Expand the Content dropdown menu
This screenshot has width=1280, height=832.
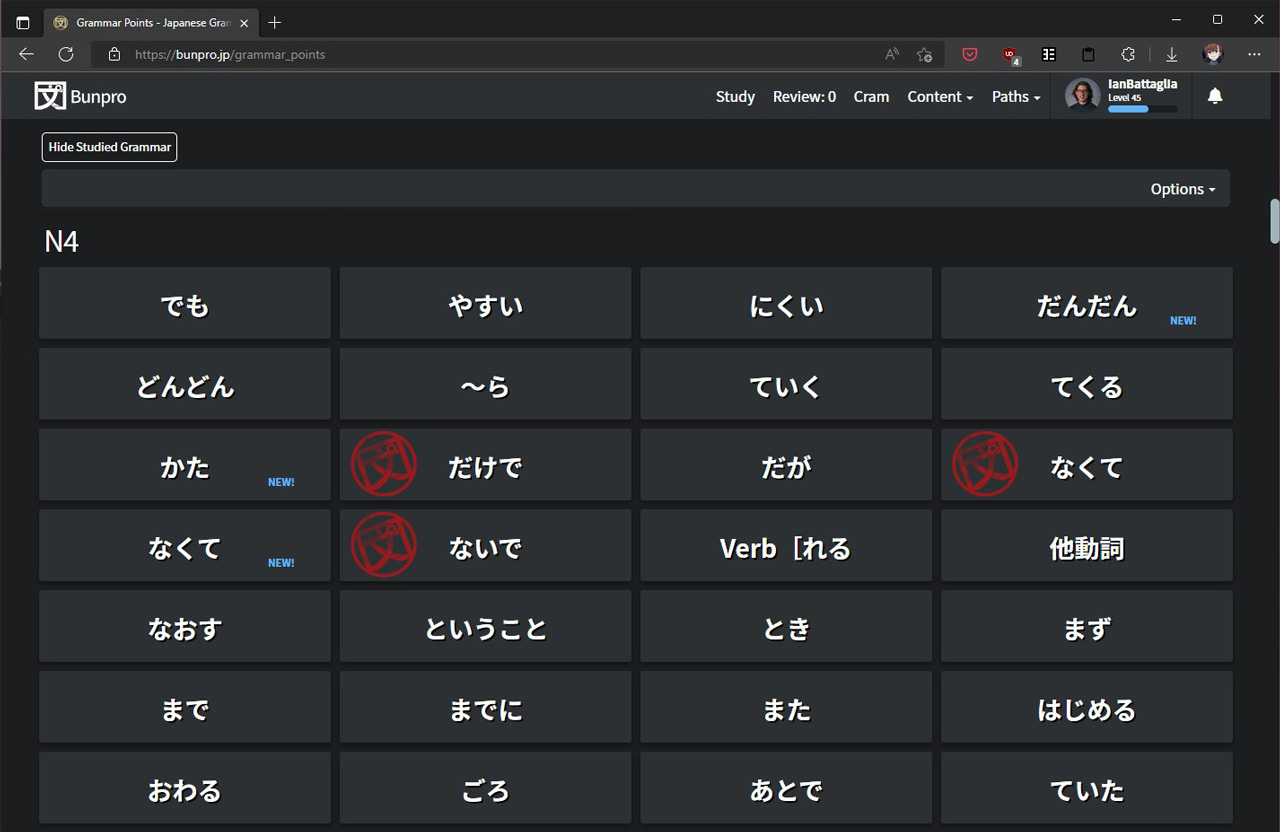(940, 96)
